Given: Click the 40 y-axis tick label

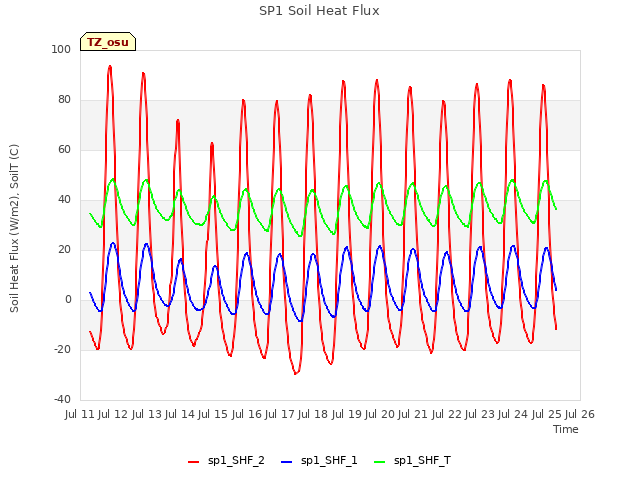Looking at the screenshot, I should pyautogui.click(x=64, y=200).
